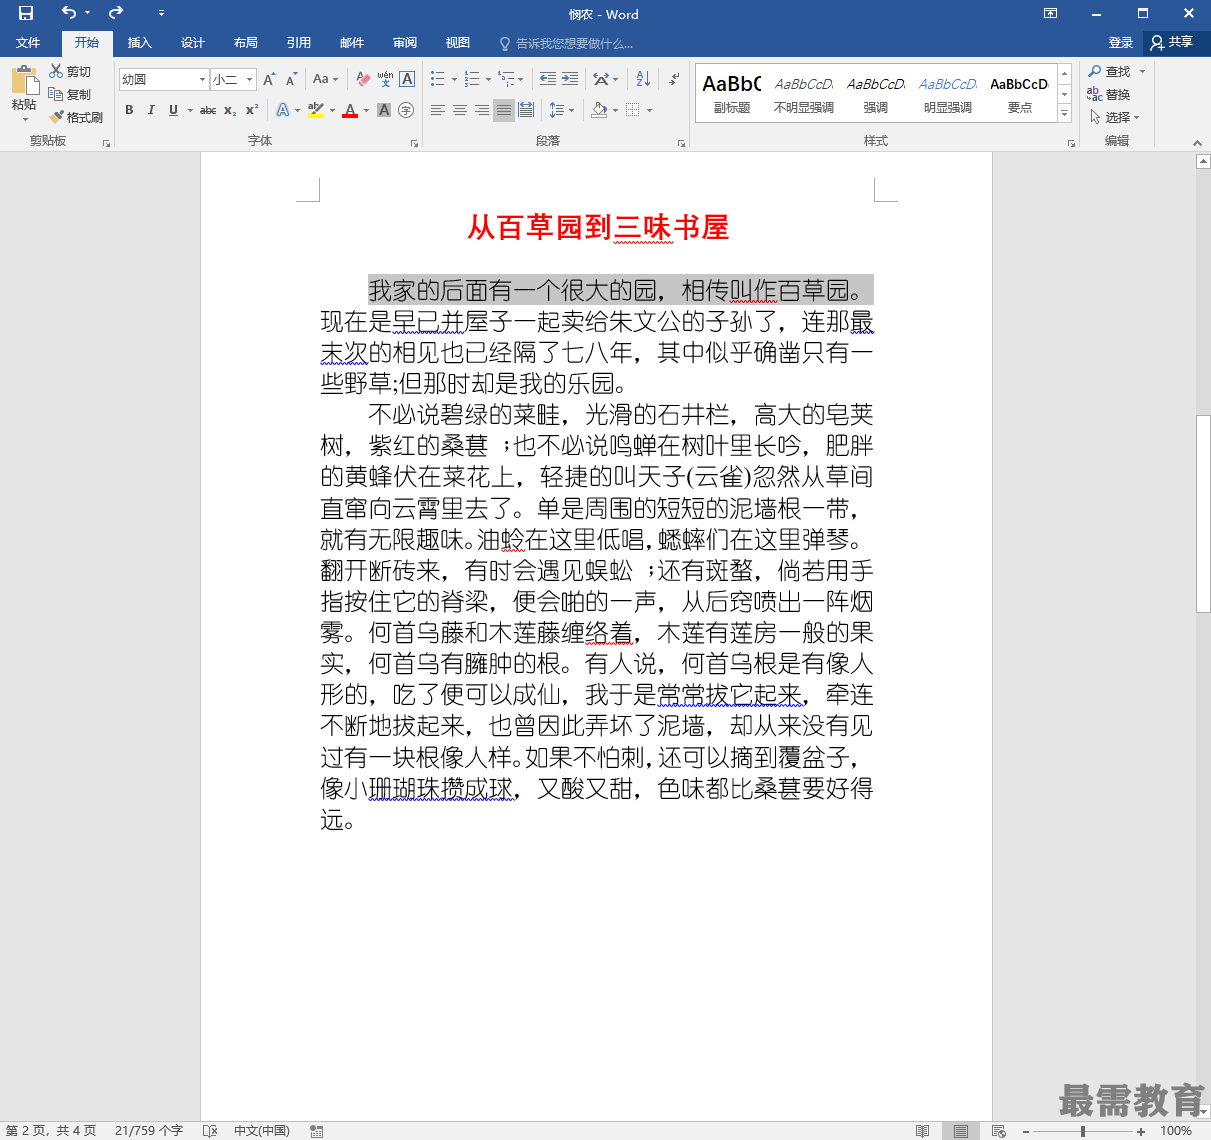Open the phonetic guide (wén) tool
1211x1140 pixels.
(x=385, y=79)
